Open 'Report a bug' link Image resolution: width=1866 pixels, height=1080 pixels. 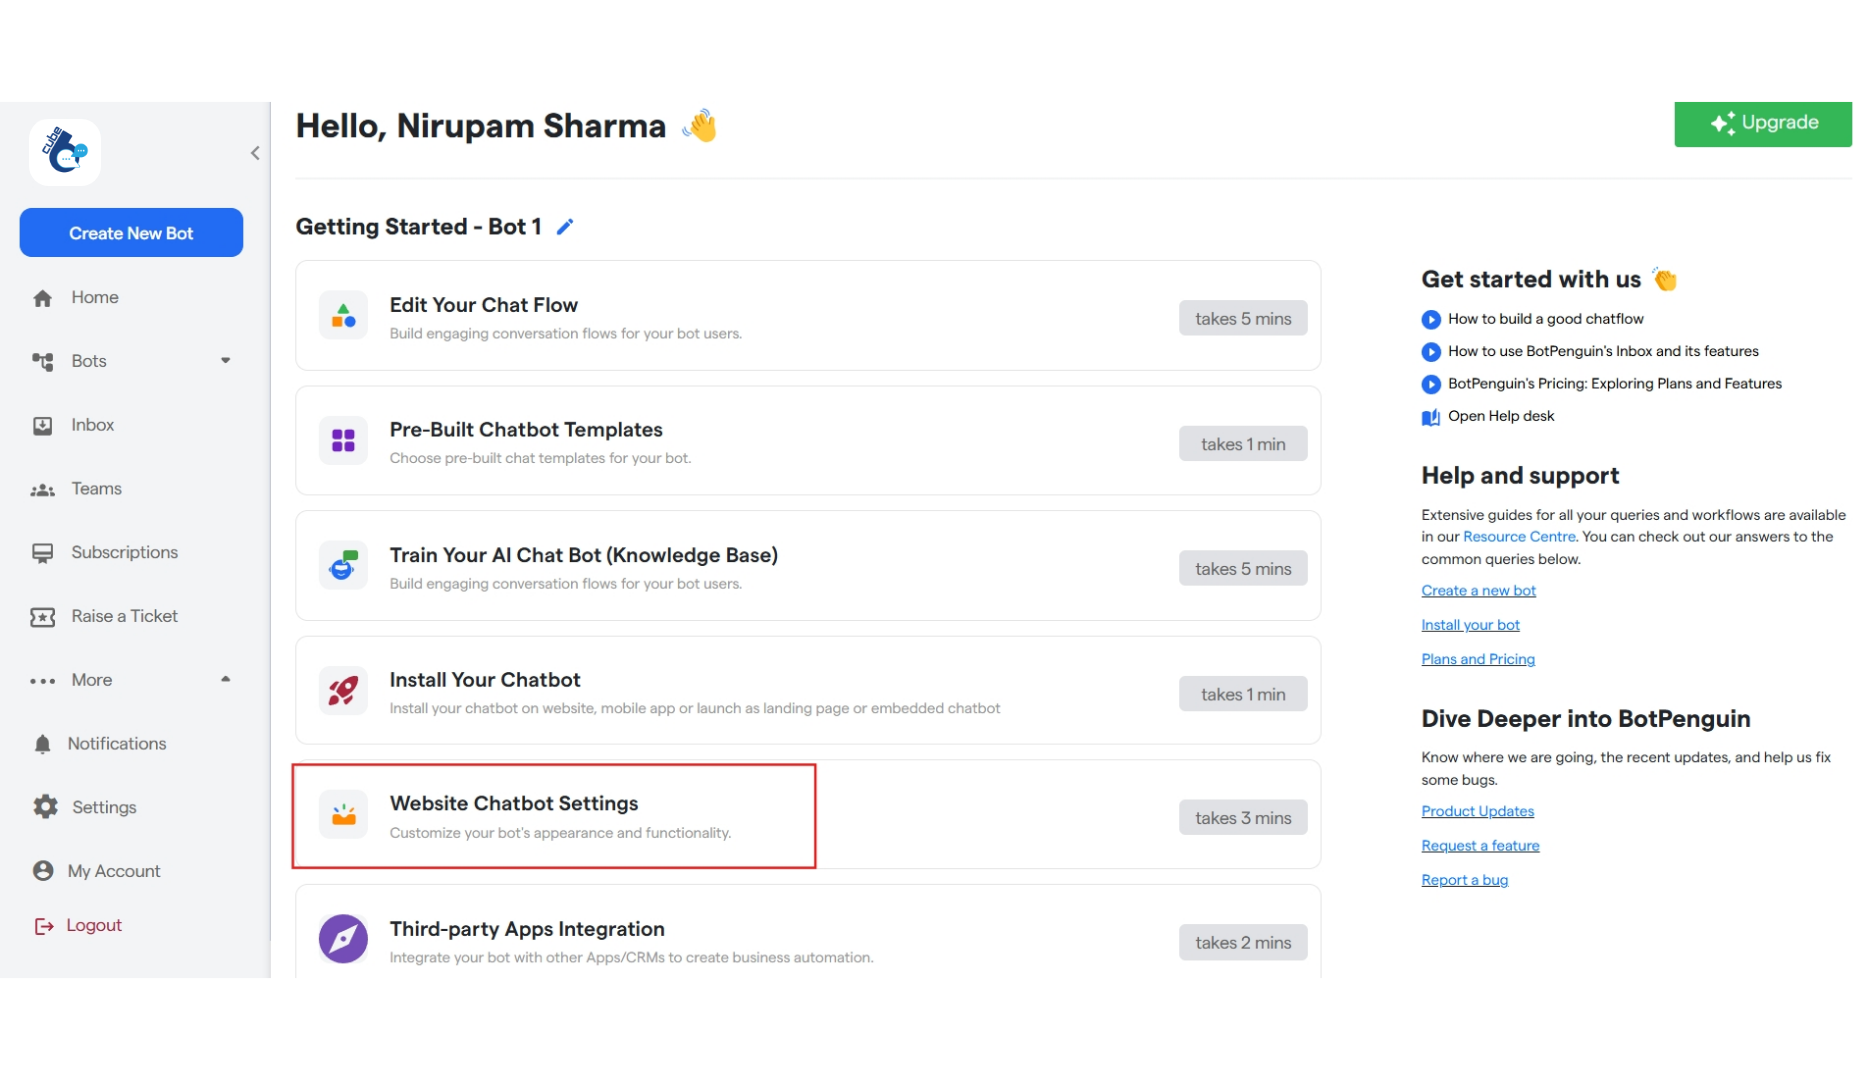(x=1464, y=880)
